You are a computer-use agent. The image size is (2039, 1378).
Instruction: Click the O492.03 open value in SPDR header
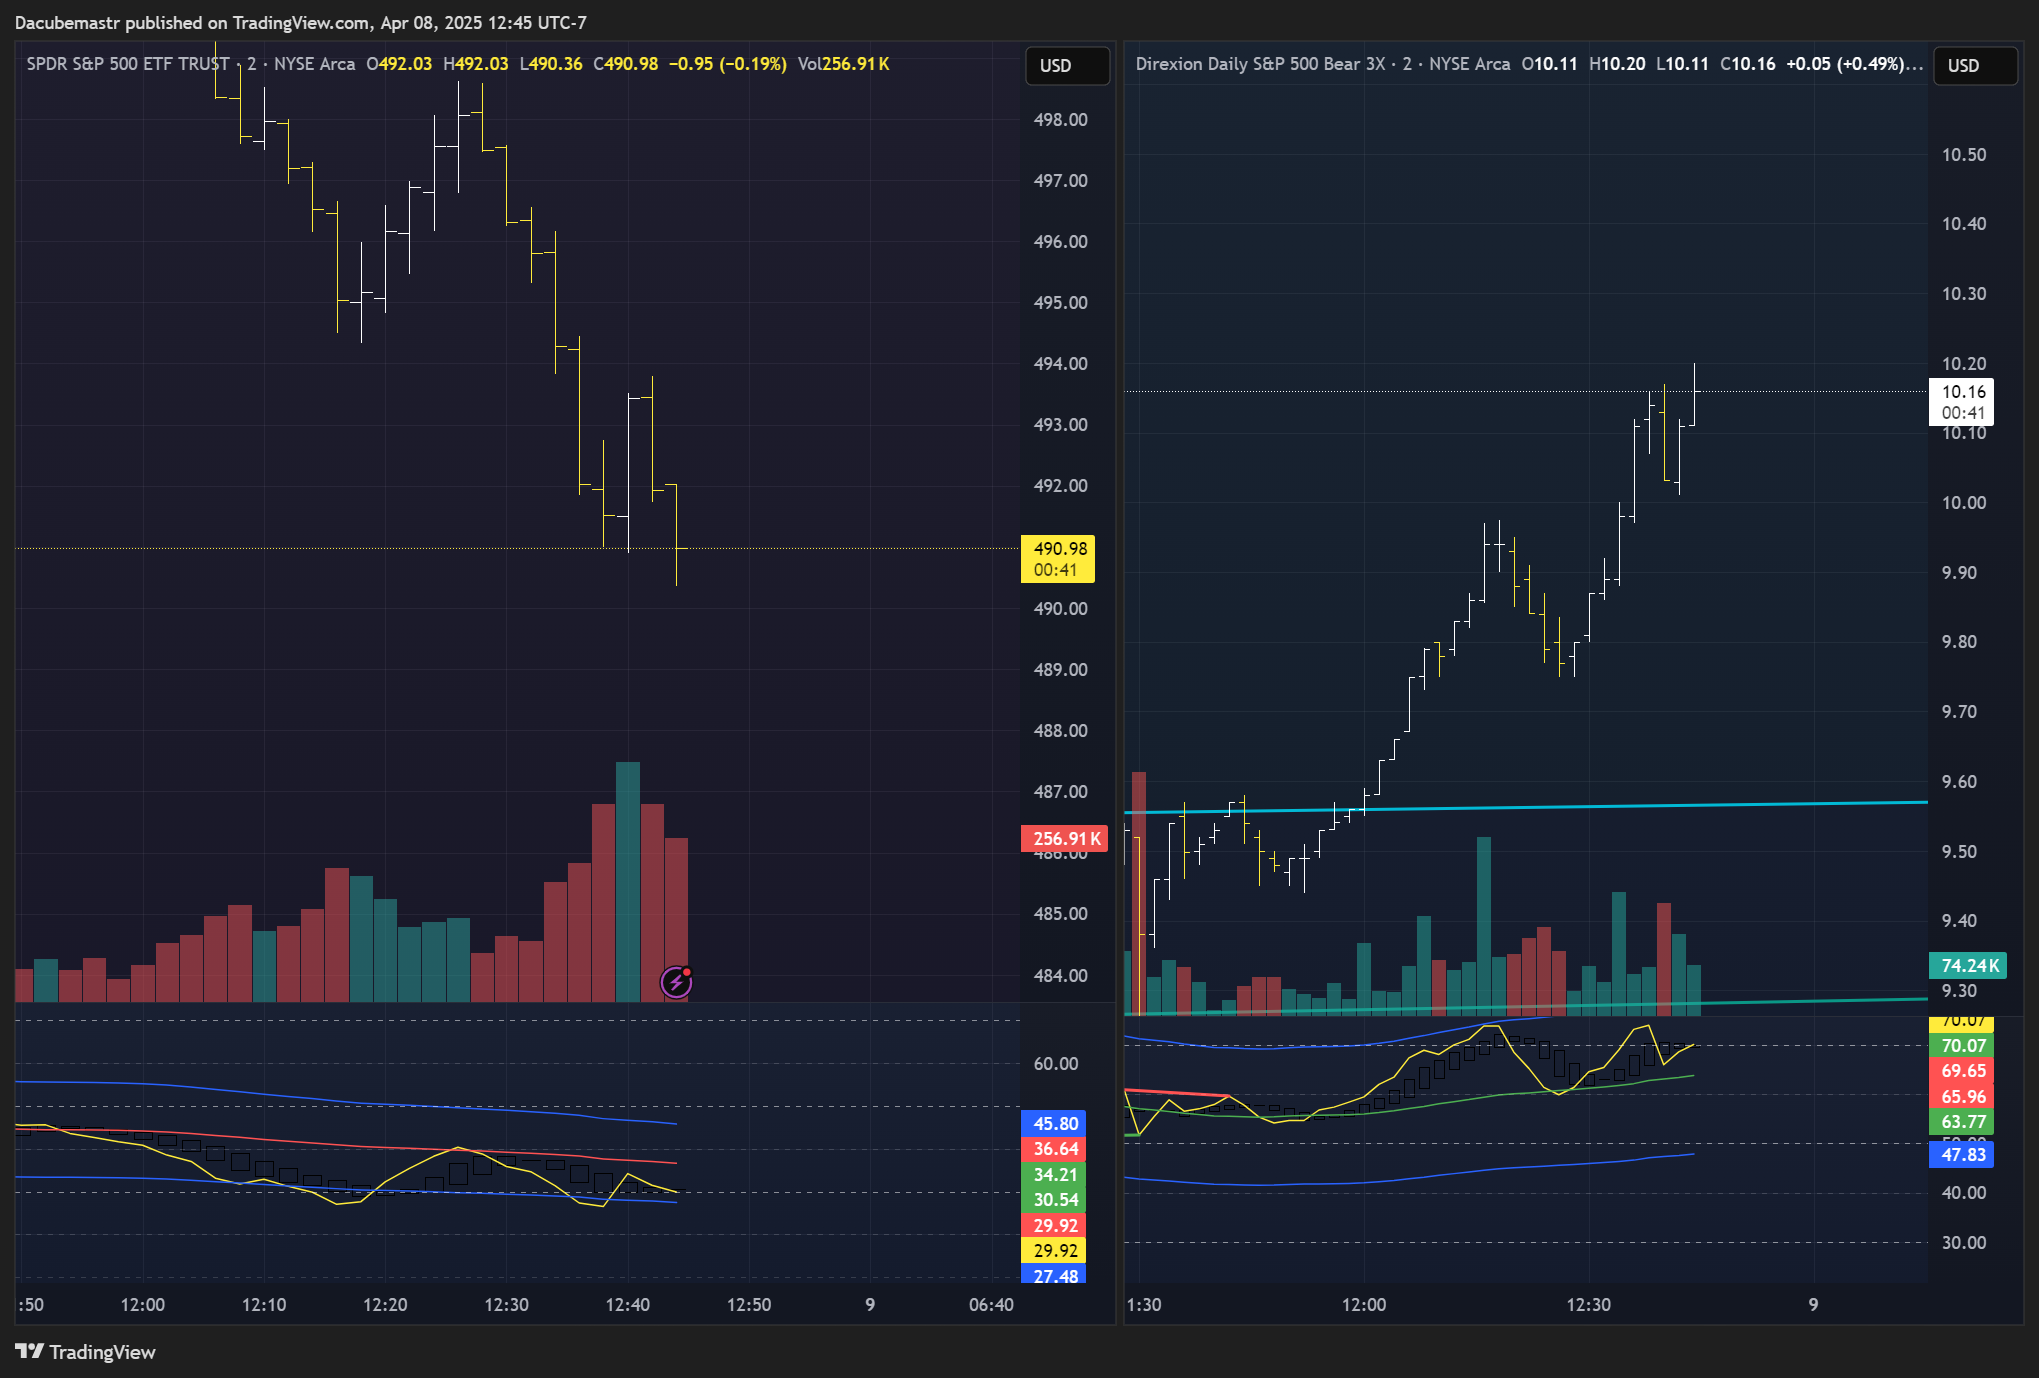(399, 64)
